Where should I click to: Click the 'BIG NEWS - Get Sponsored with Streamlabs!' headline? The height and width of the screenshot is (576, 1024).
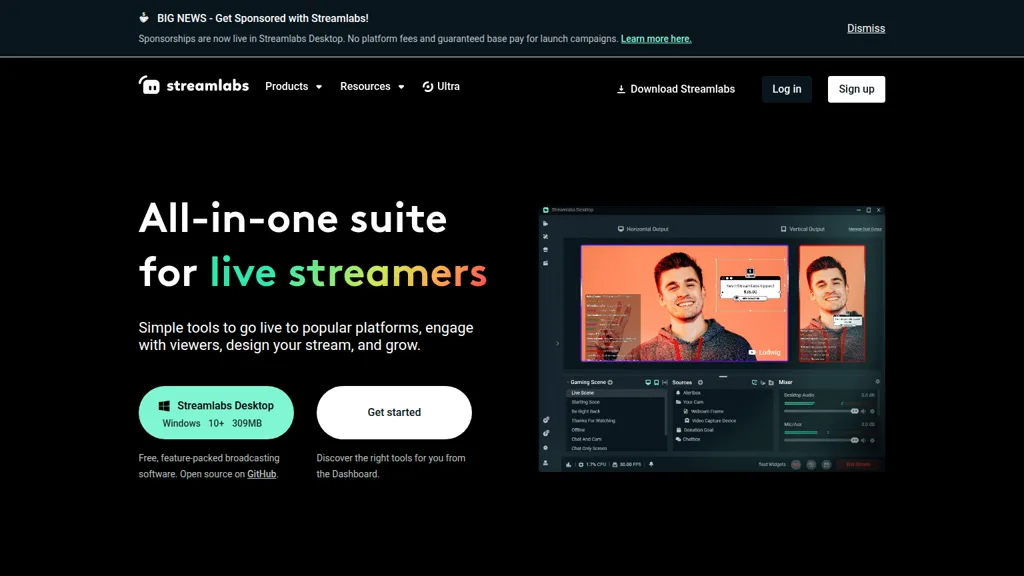tap(263, 18)
